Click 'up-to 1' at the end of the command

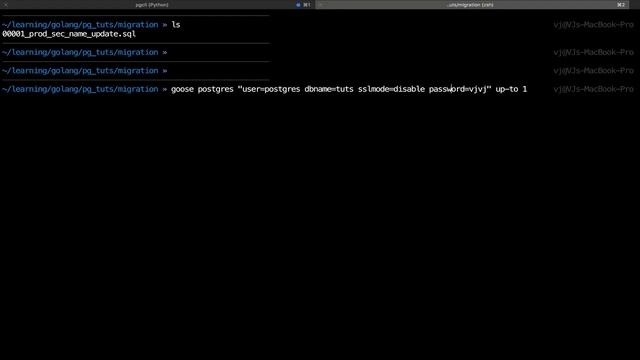[x=511, y=89]
